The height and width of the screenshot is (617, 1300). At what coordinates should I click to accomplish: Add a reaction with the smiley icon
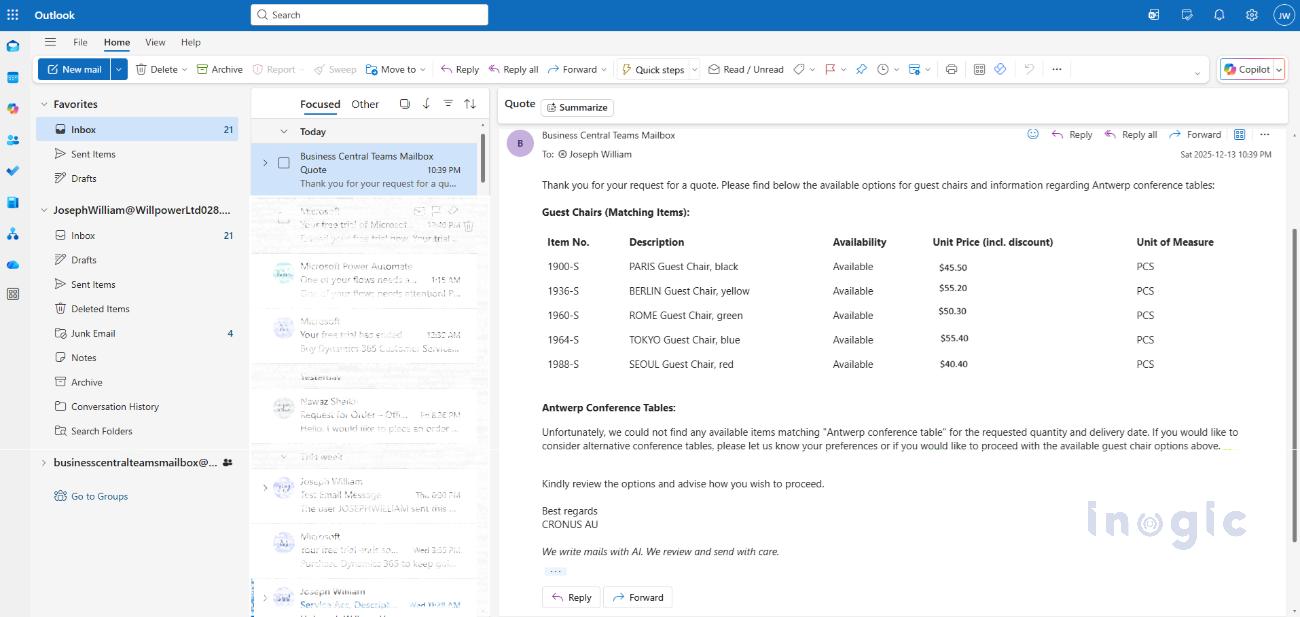click(x=1033, y=134)
